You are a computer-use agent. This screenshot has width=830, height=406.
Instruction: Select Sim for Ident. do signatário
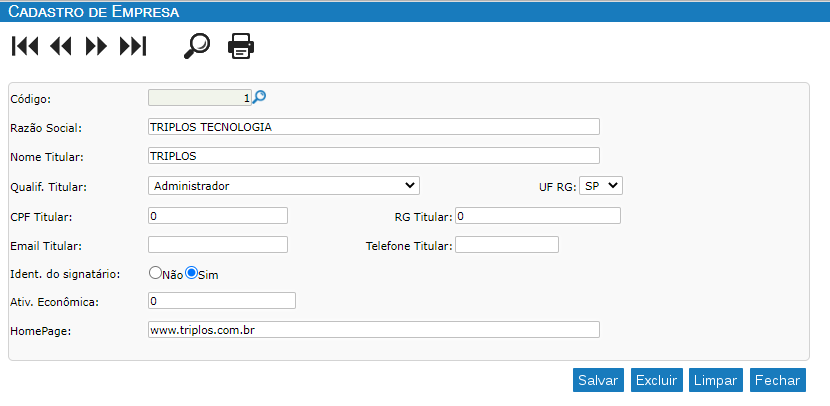click(x=192, y=273)
